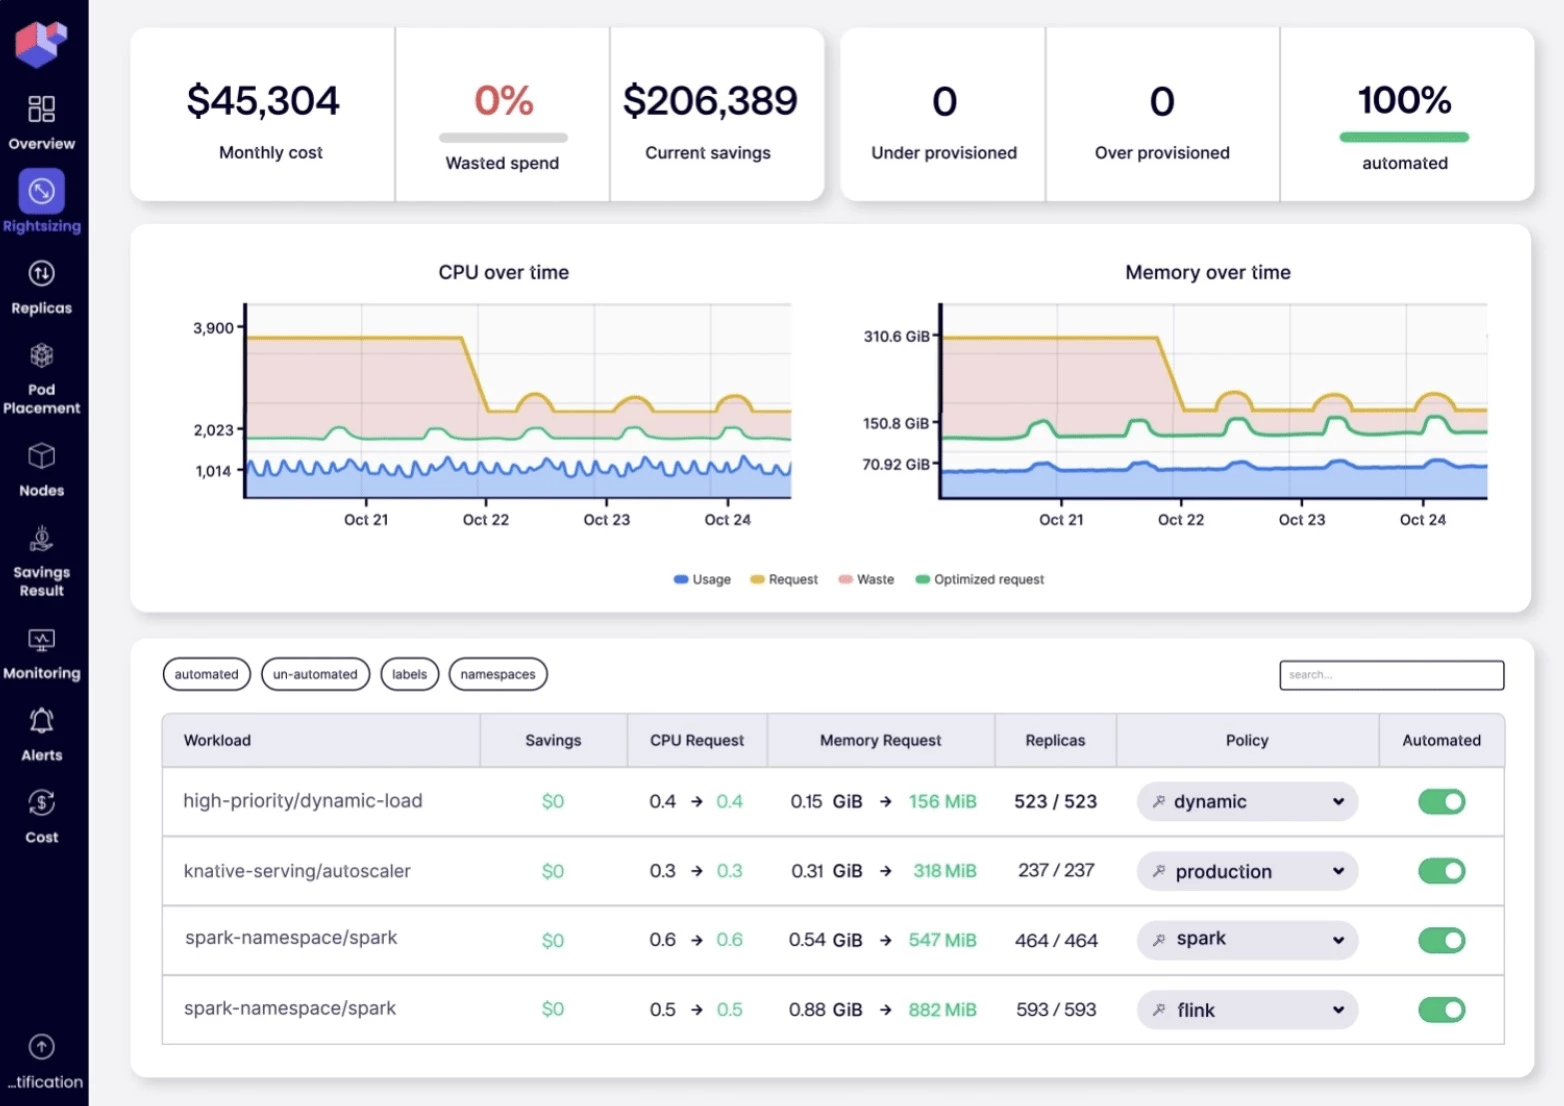Open the labels filter
This screenshot has height=1106, width=1564.
(410, 674)
